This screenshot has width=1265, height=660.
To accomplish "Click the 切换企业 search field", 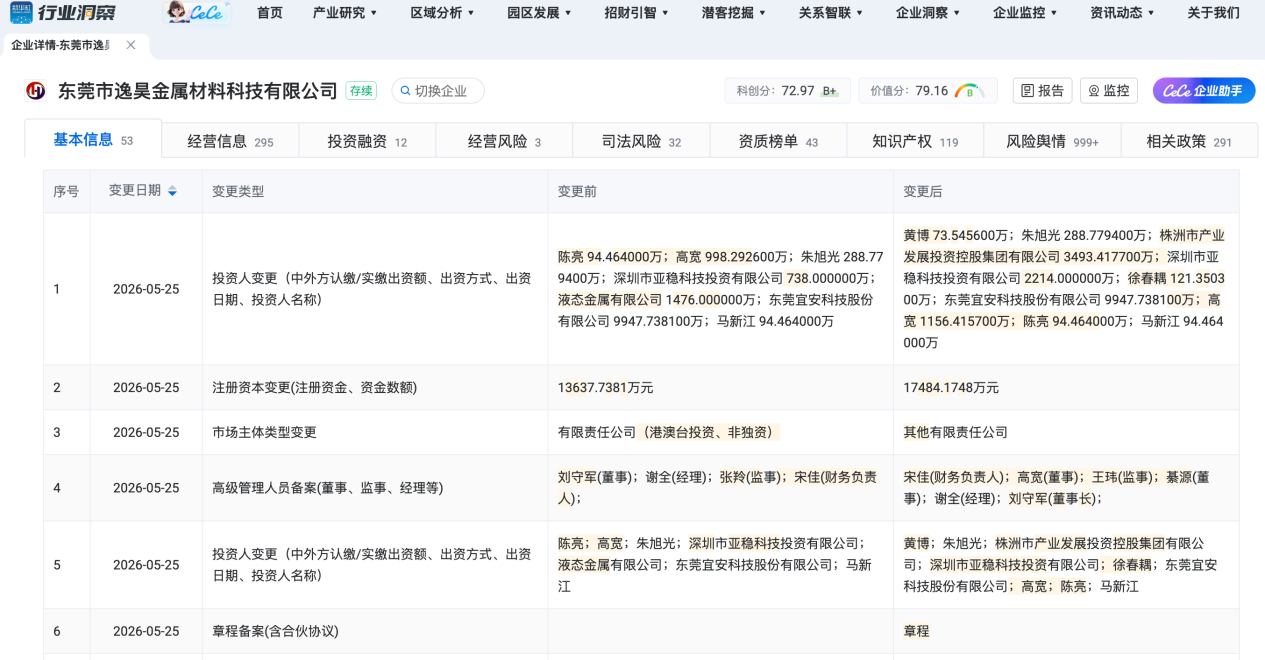I will coord(438,91).
